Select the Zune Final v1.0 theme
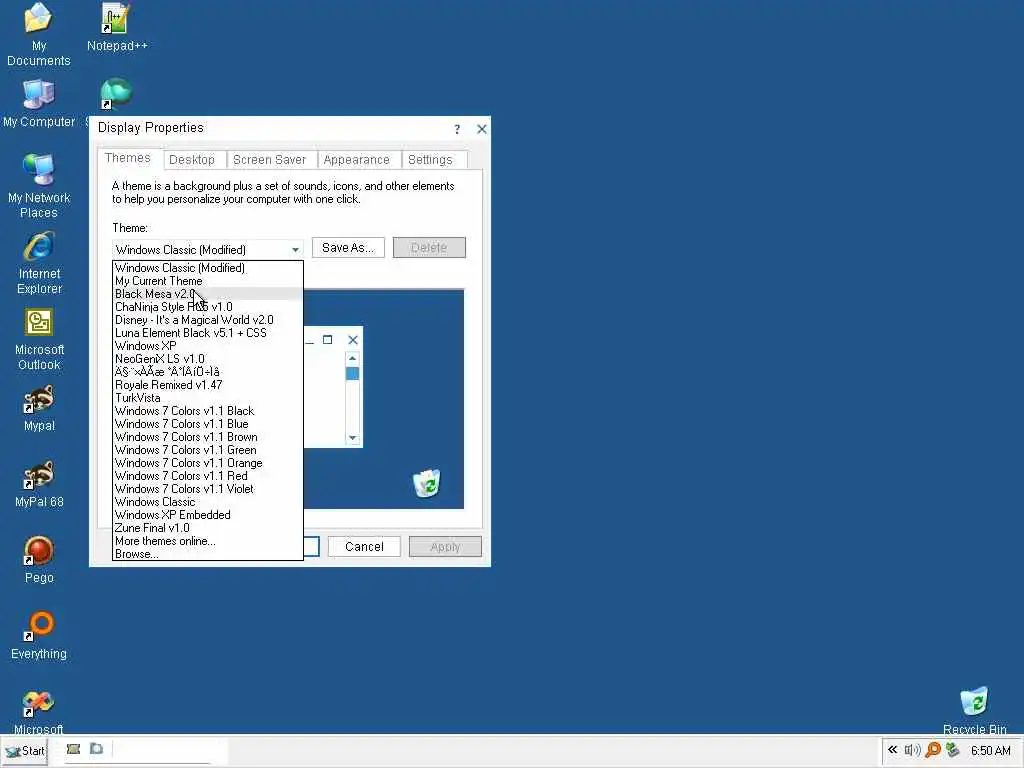Viewport: 1024px width, 768px height. [x=208, y=528]
